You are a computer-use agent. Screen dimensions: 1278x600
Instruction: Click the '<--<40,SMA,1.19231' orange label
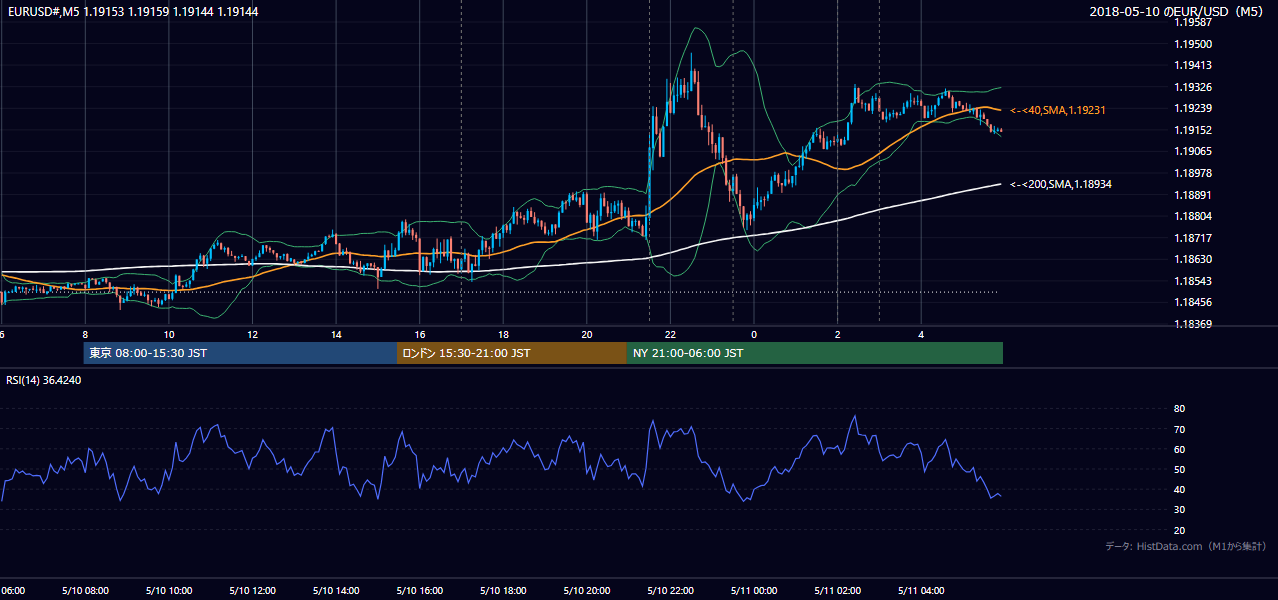click(x=1057, y=110)
